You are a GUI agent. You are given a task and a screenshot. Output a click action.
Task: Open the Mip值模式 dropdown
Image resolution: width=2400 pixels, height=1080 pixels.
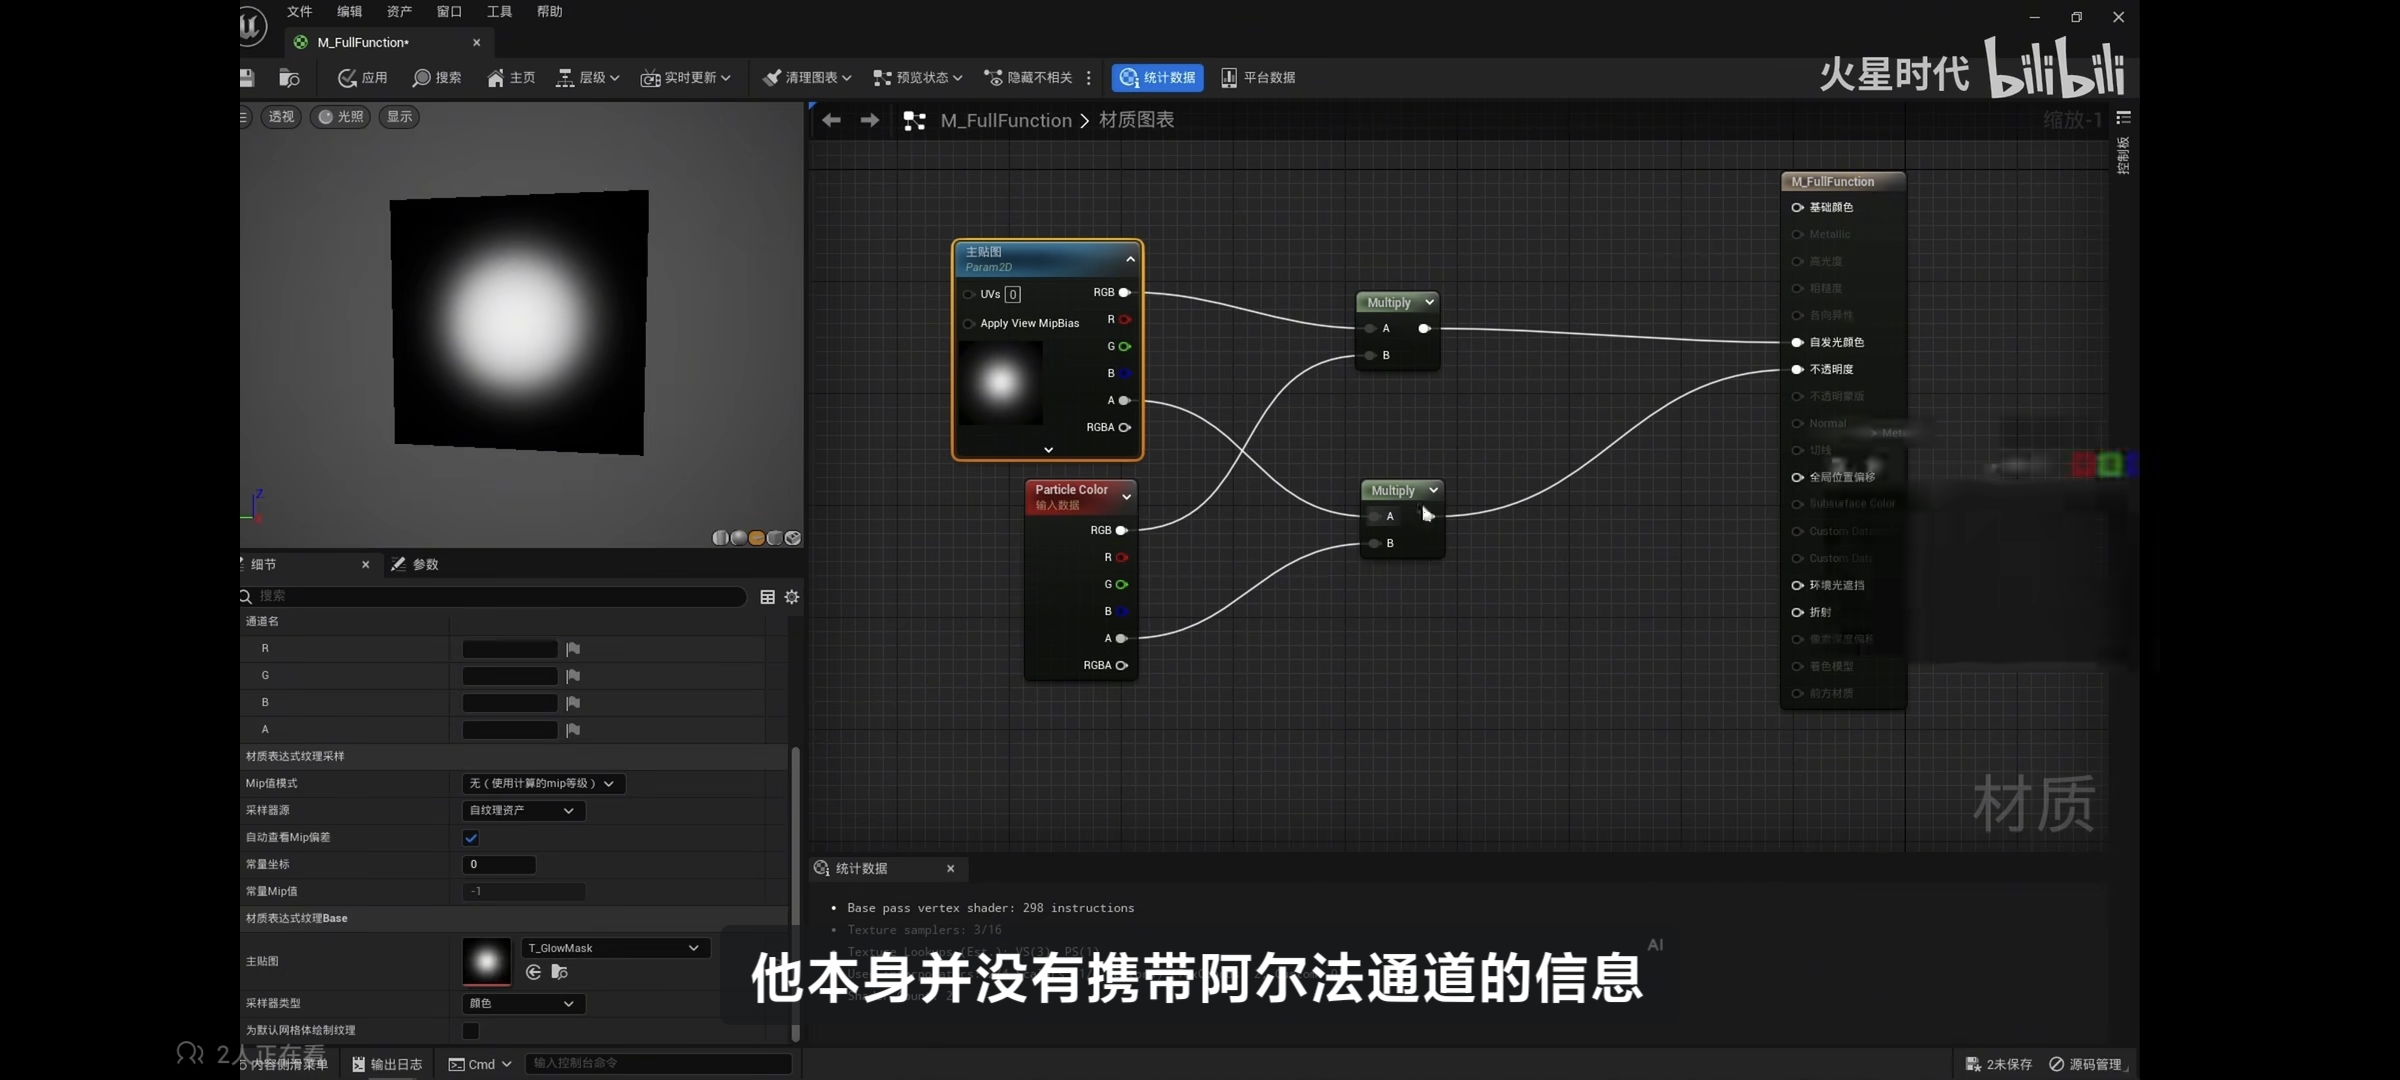543,784
